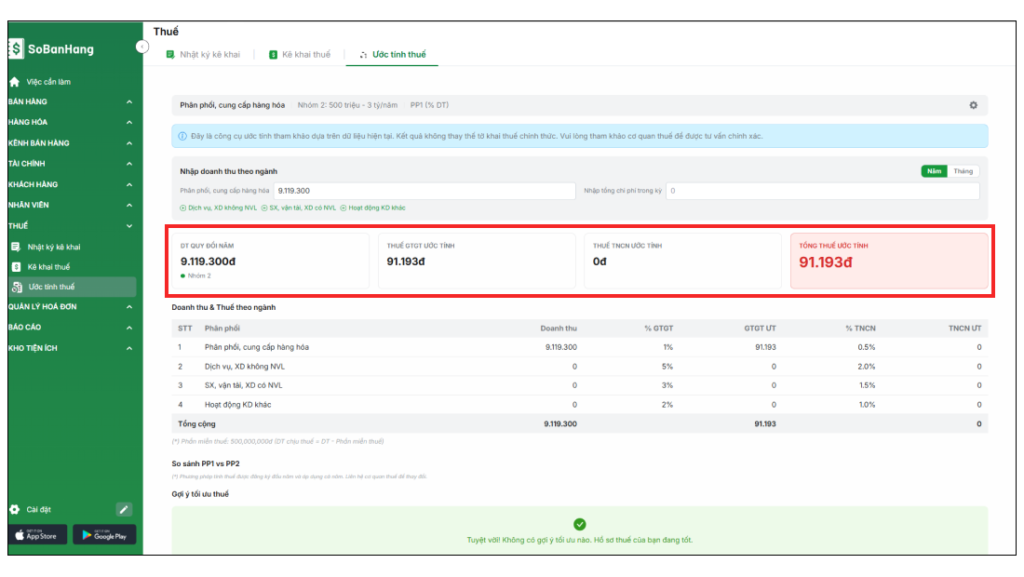Viewport: 1024px width, 577px height.
Task: Open the Kê khai thuế tab
Action: click(x=299, y=54)
